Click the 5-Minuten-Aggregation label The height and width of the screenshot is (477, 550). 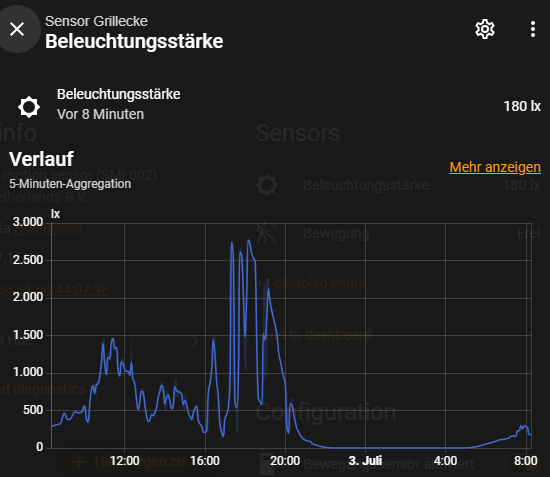(70, 184)
